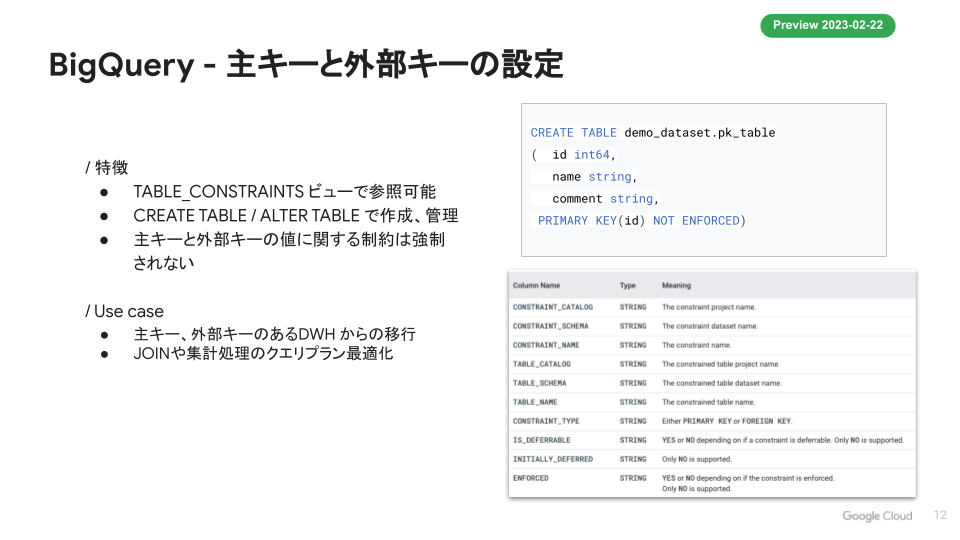The height and width of the screenshot is (540, 960).
Task: Click the bullet 主キーと外部キーの値に関する制約は強制
Action: (x=288, y=239)
